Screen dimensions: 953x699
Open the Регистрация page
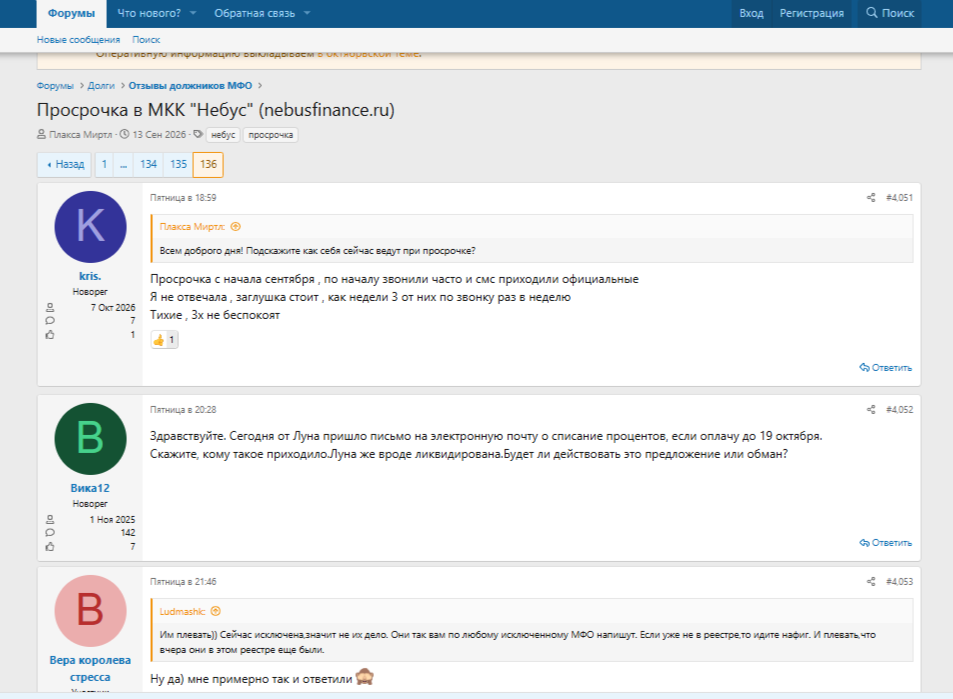pos(811,13)
